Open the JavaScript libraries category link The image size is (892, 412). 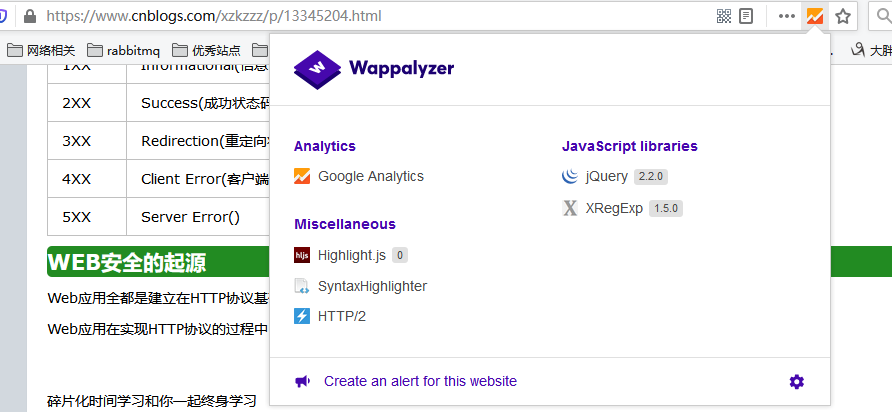click(x=629, y=146)
